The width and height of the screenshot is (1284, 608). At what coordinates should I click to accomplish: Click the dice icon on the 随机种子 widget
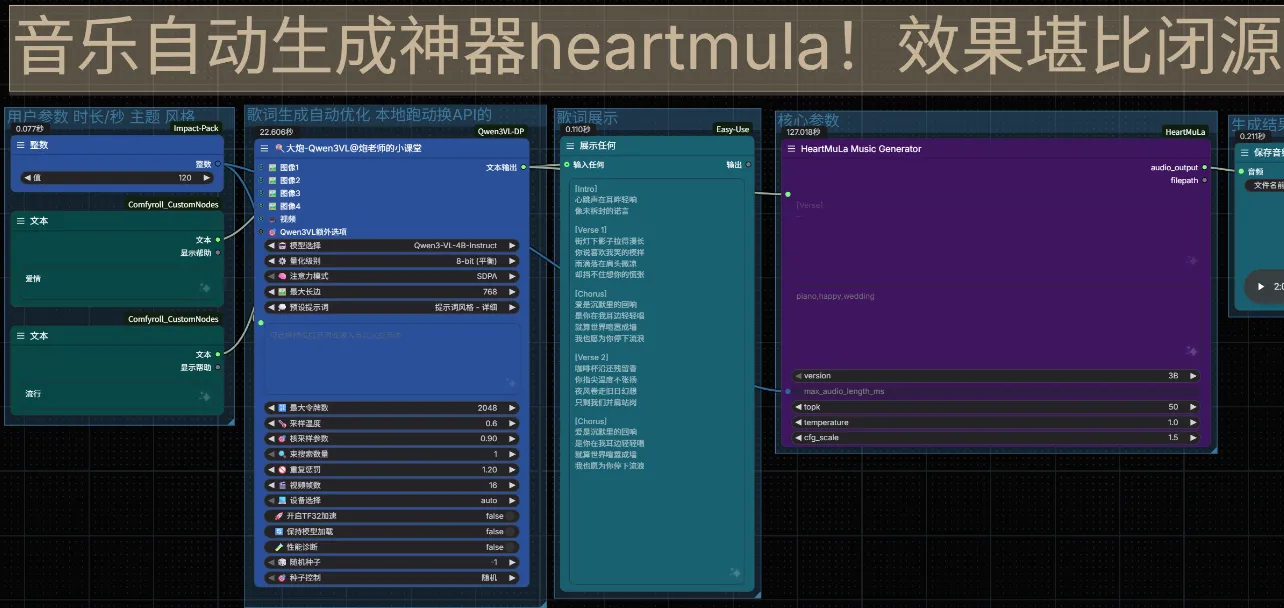point(282,562)
